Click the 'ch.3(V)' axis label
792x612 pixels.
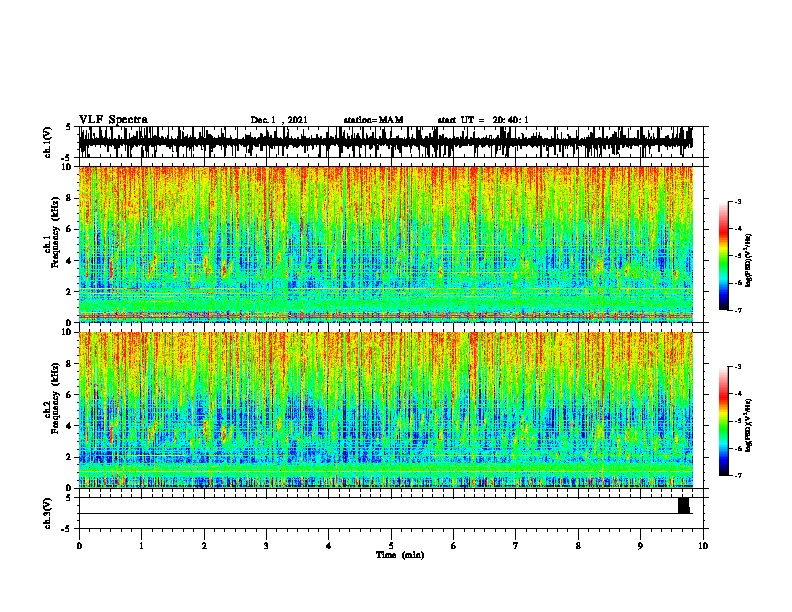point(48,513)
